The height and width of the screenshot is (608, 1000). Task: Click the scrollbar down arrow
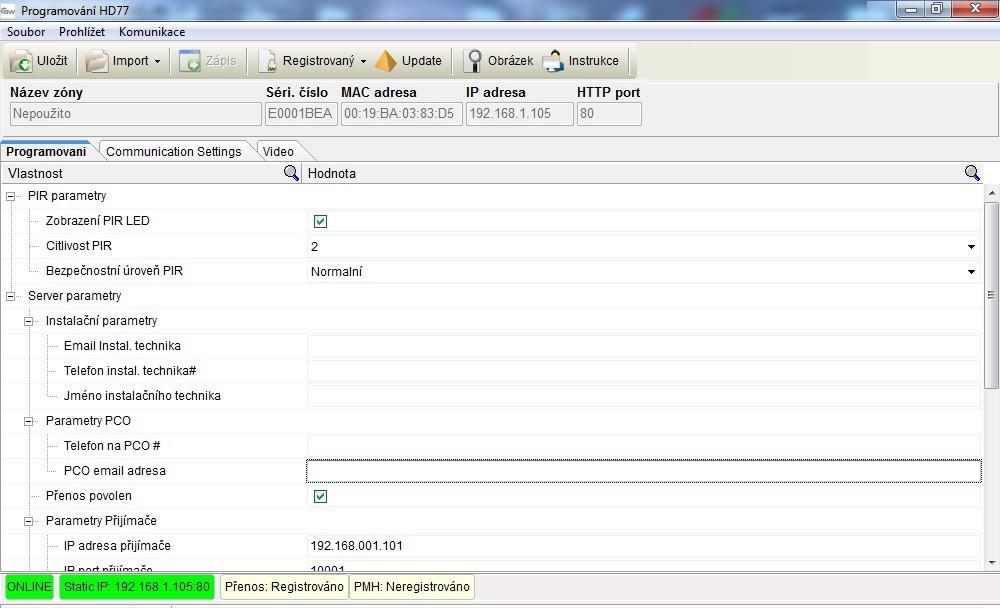point(991,563)
